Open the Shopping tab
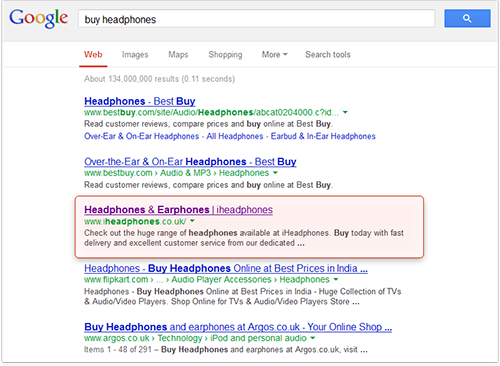The height and width of the screenshot is (366, 500). pyautogui.click(x=225, y=54)
